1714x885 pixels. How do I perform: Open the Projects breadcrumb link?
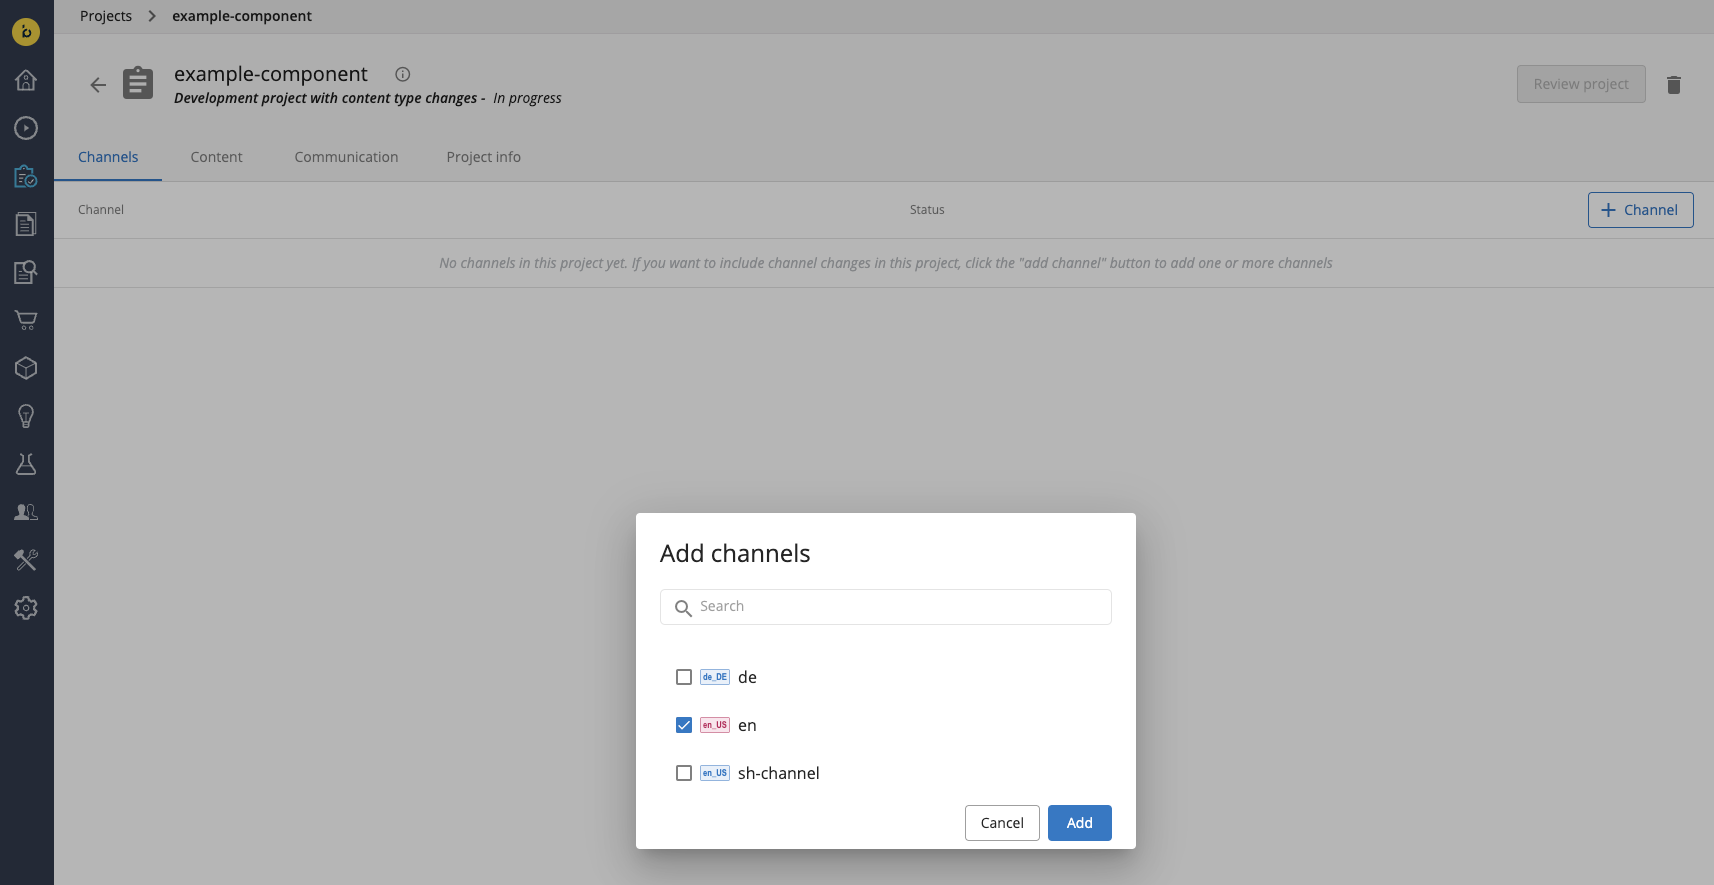point(106,16)
